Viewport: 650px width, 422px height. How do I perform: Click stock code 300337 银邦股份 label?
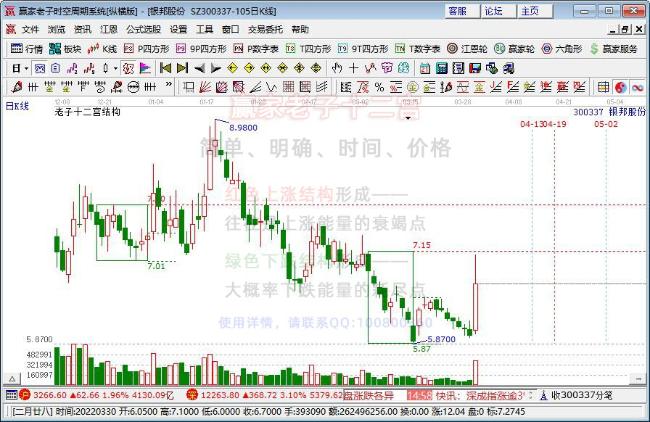point(609,112)
